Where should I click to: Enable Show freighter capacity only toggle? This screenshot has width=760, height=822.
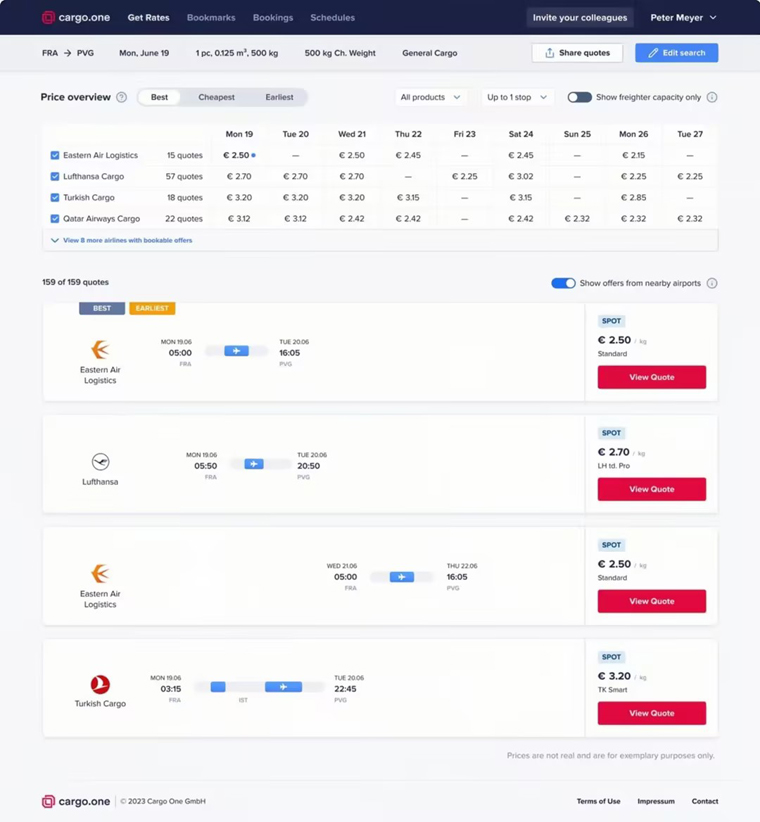[580, 97]
